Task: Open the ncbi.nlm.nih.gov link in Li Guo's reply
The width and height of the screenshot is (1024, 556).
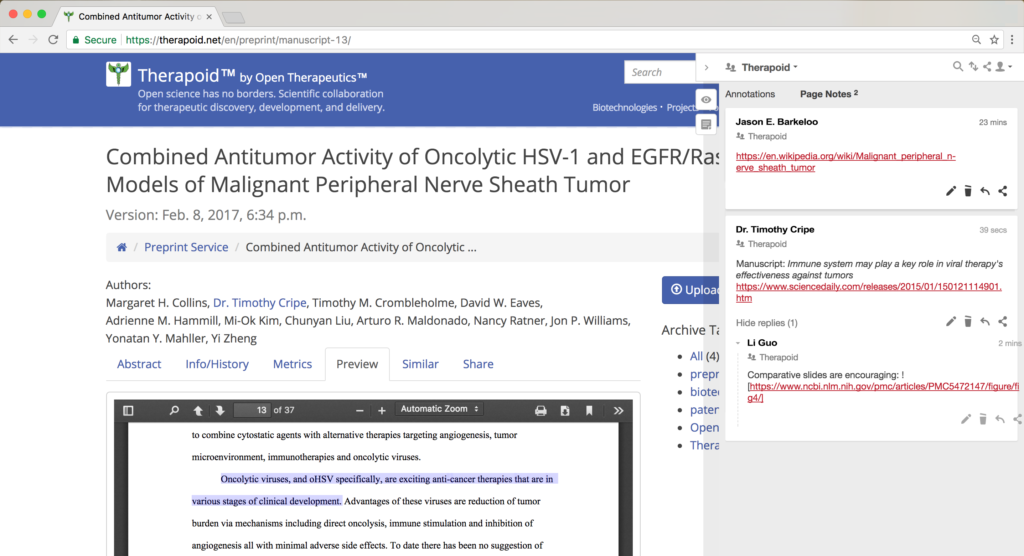Action: click(x=883, y=392)
